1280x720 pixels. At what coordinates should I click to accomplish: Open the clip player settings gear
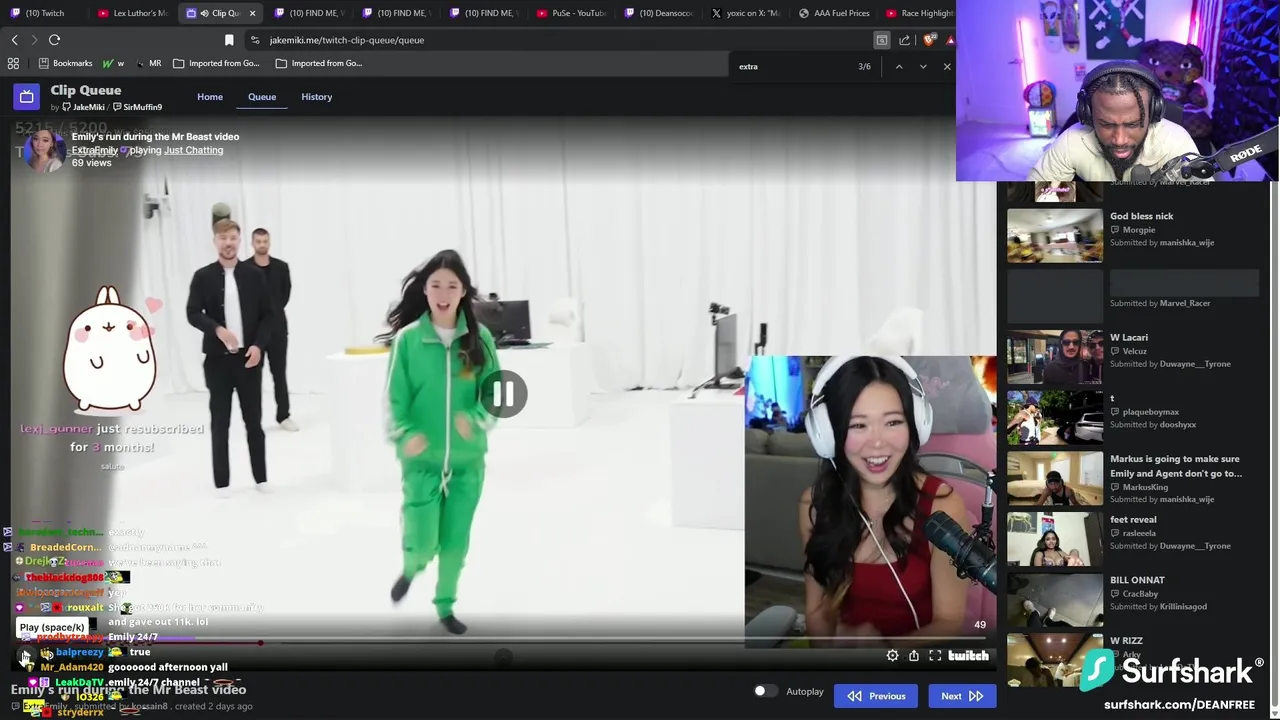point(892,656)
